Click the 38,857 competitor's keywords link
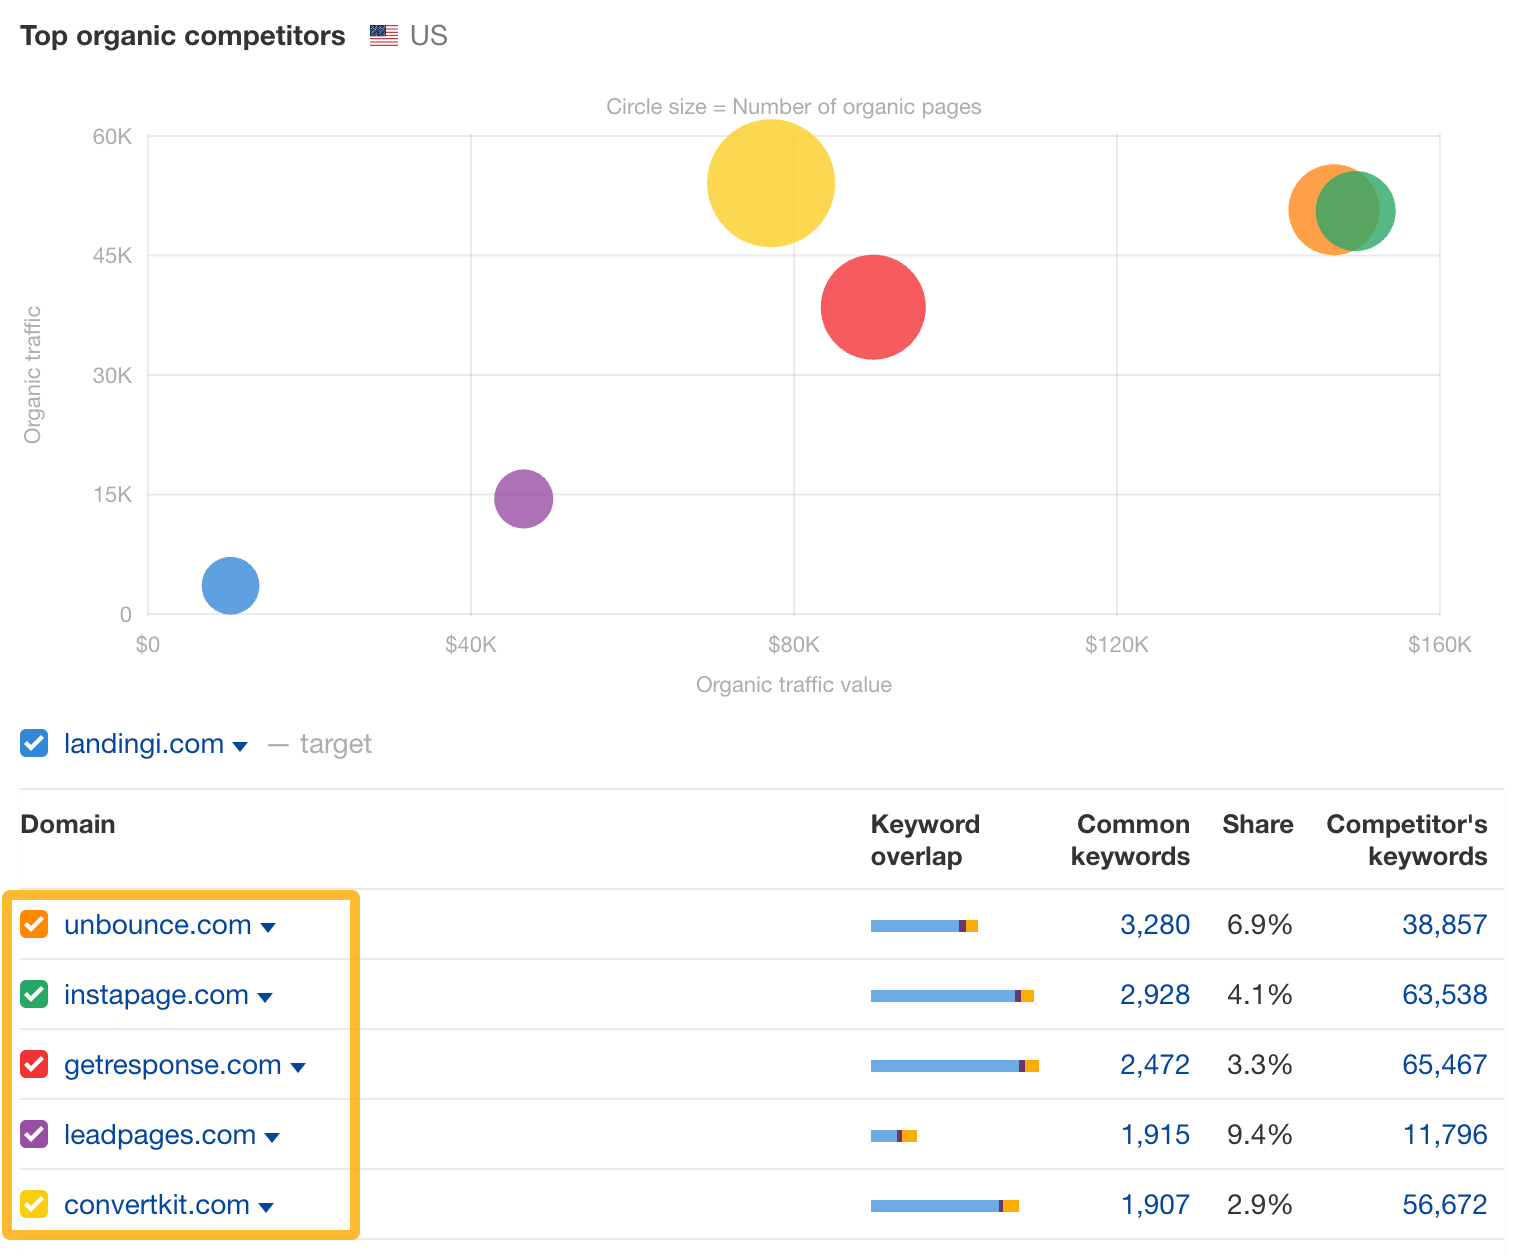 click(x=1444, y=924)
